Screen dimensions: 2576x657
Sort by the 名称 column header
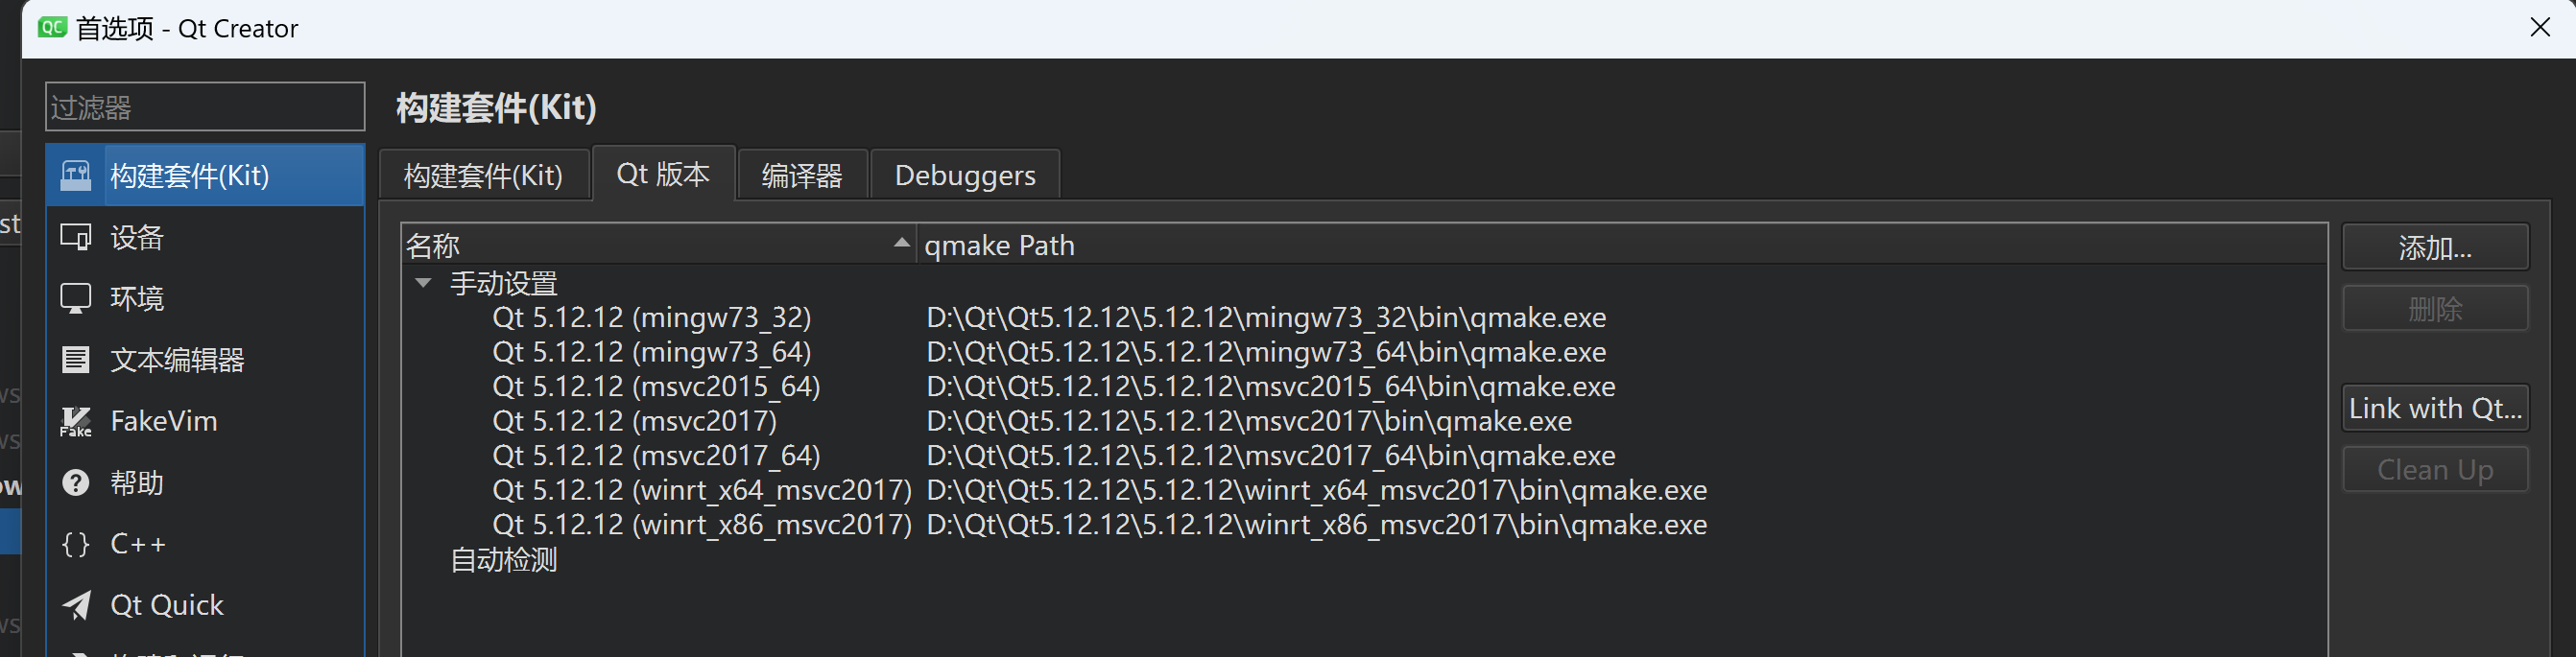[x=650, y=245]
